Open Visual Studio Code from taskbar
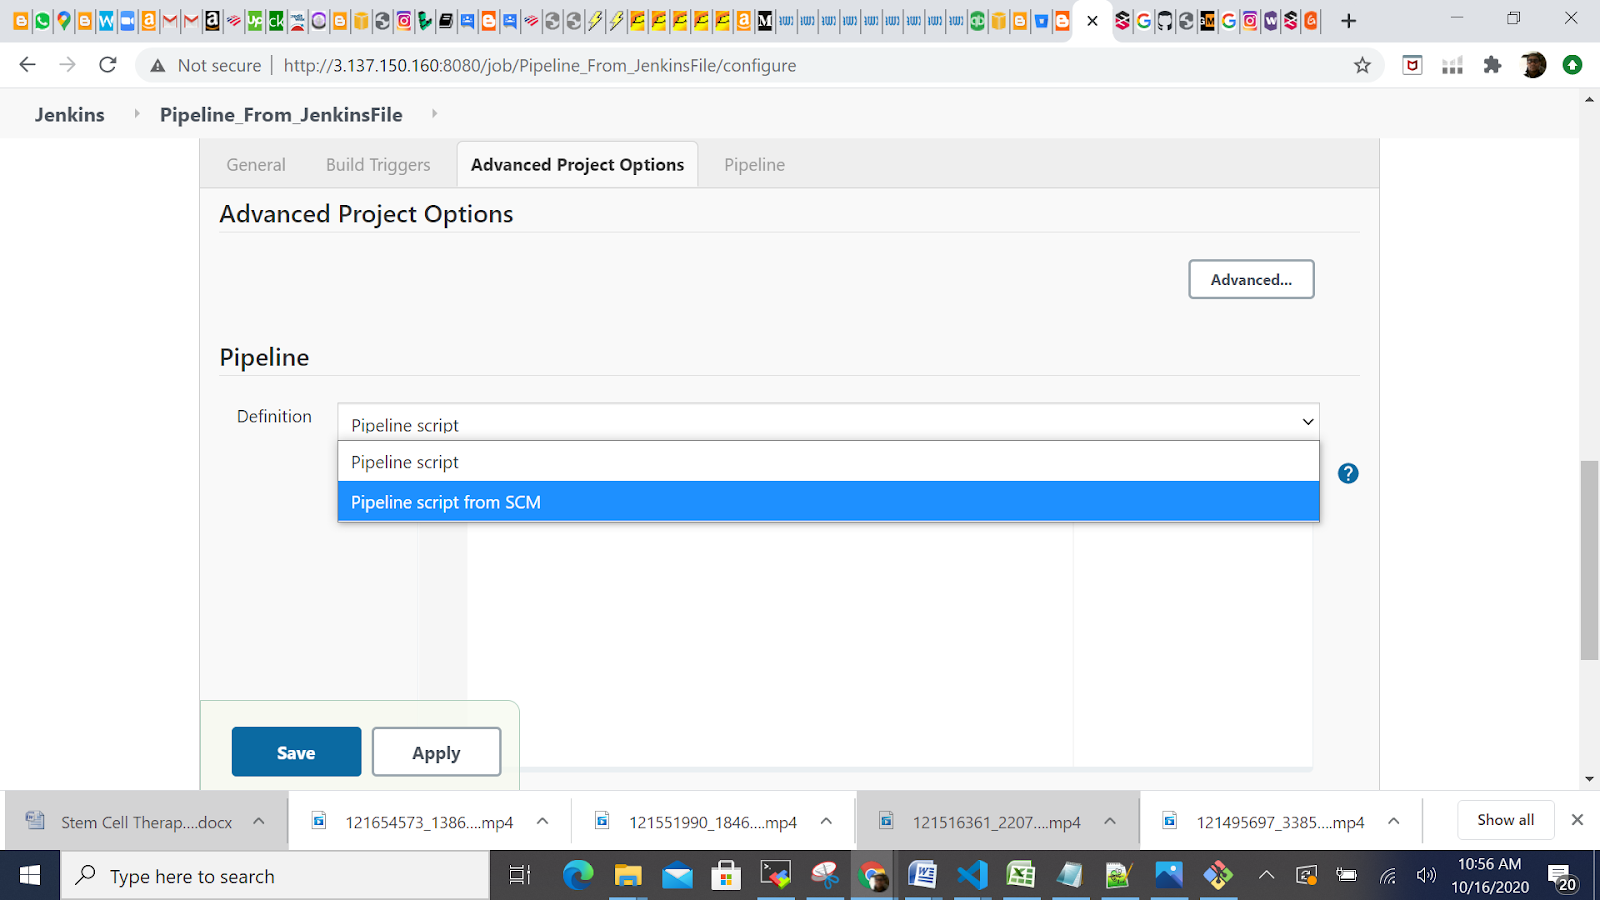The image size is (1600, 900). click(972, 876)
